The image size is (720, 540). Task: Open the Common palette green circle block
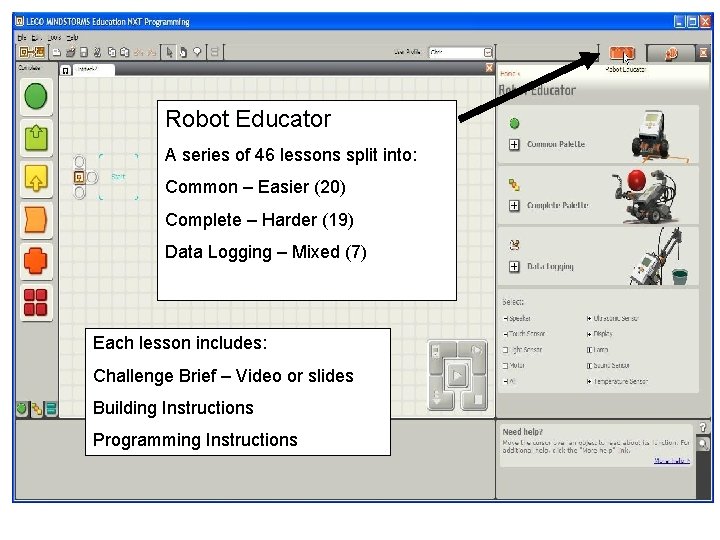(36, 96)
